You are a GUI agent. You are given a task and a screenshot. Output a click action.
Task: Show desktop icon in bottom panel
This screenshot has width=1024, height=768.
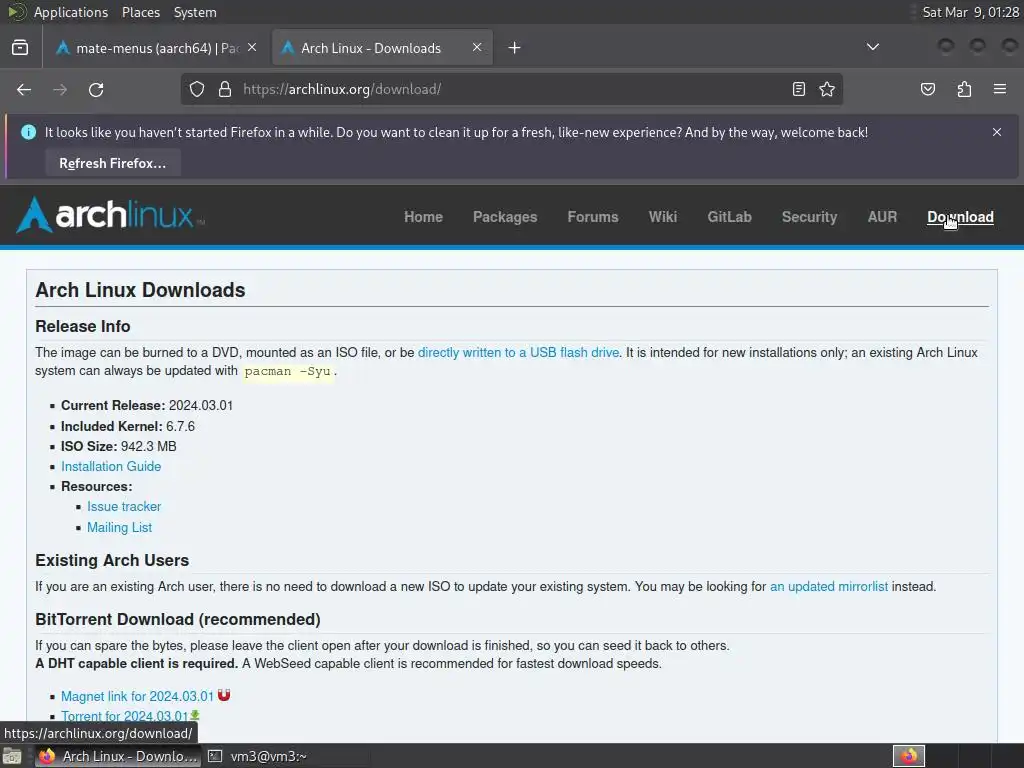pos(12,756)
